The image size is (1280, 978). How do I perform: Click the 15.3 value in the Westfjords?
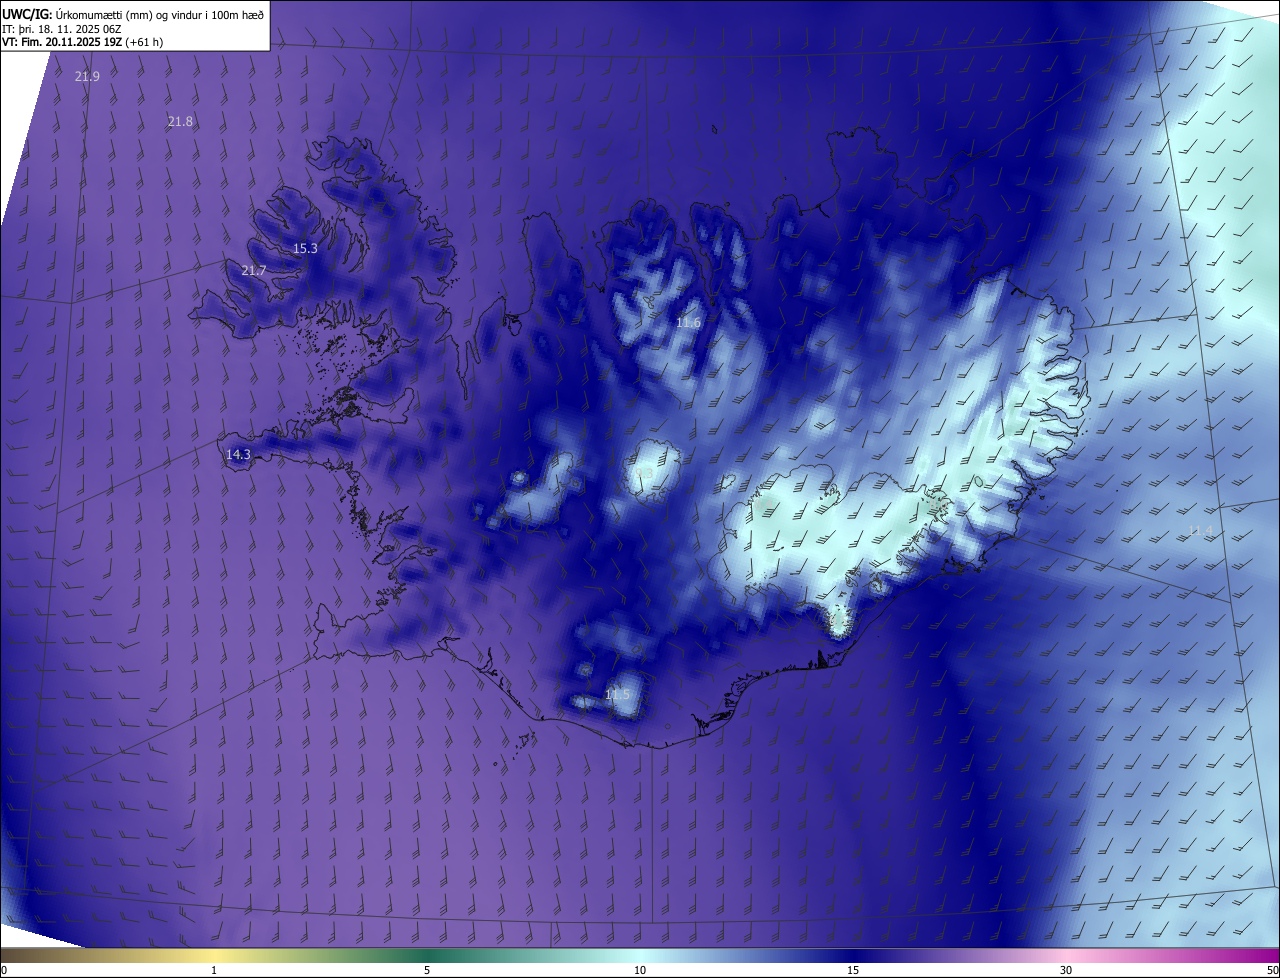305,249
